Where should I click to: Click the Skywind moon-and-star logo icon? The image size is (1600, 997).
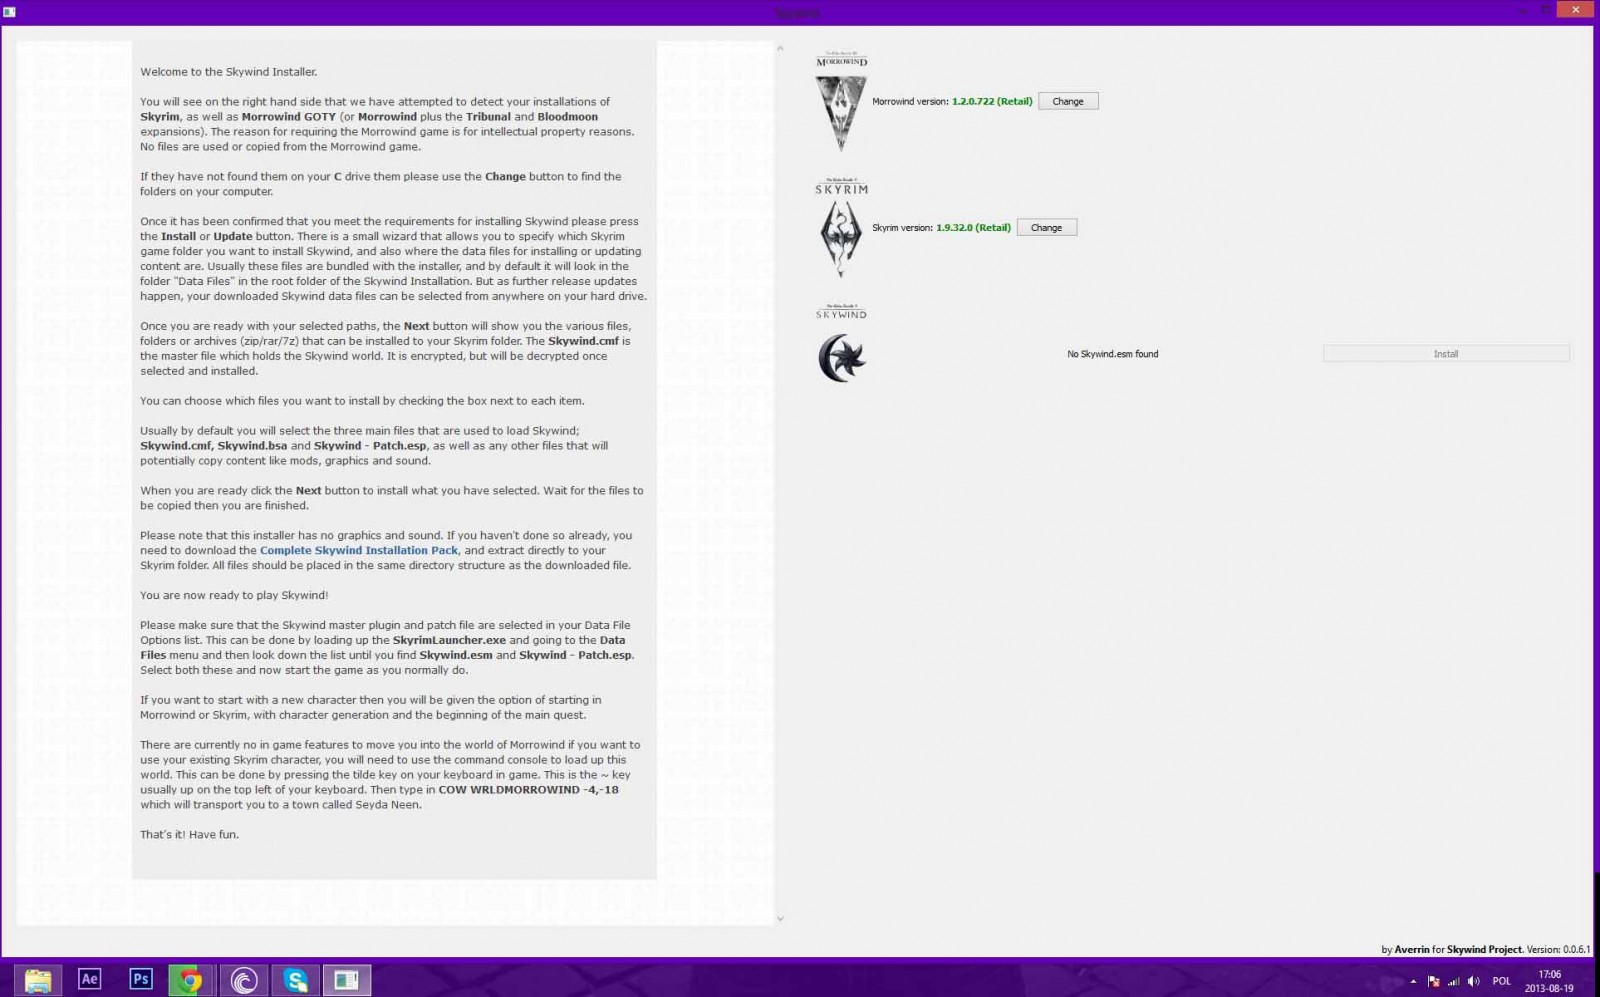coord(841,357)
